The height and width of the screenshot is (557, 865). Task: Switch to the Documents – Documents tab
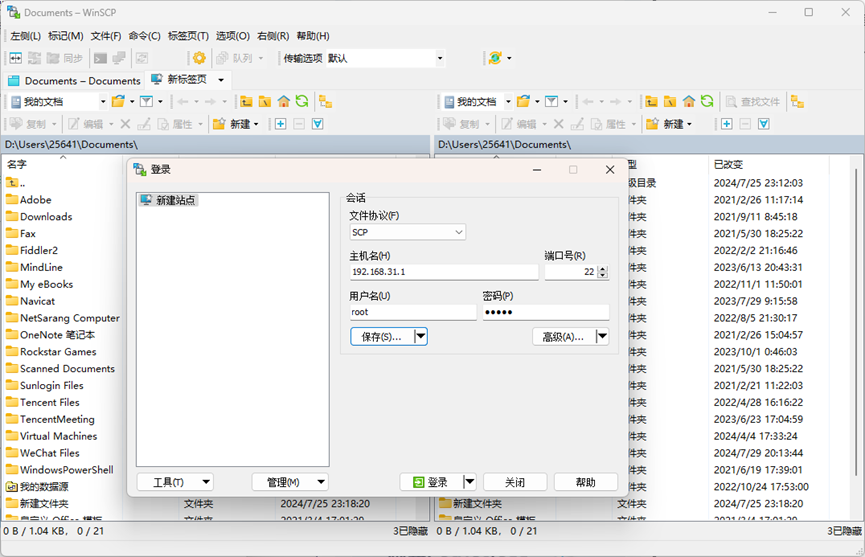[x=74, y=80]
